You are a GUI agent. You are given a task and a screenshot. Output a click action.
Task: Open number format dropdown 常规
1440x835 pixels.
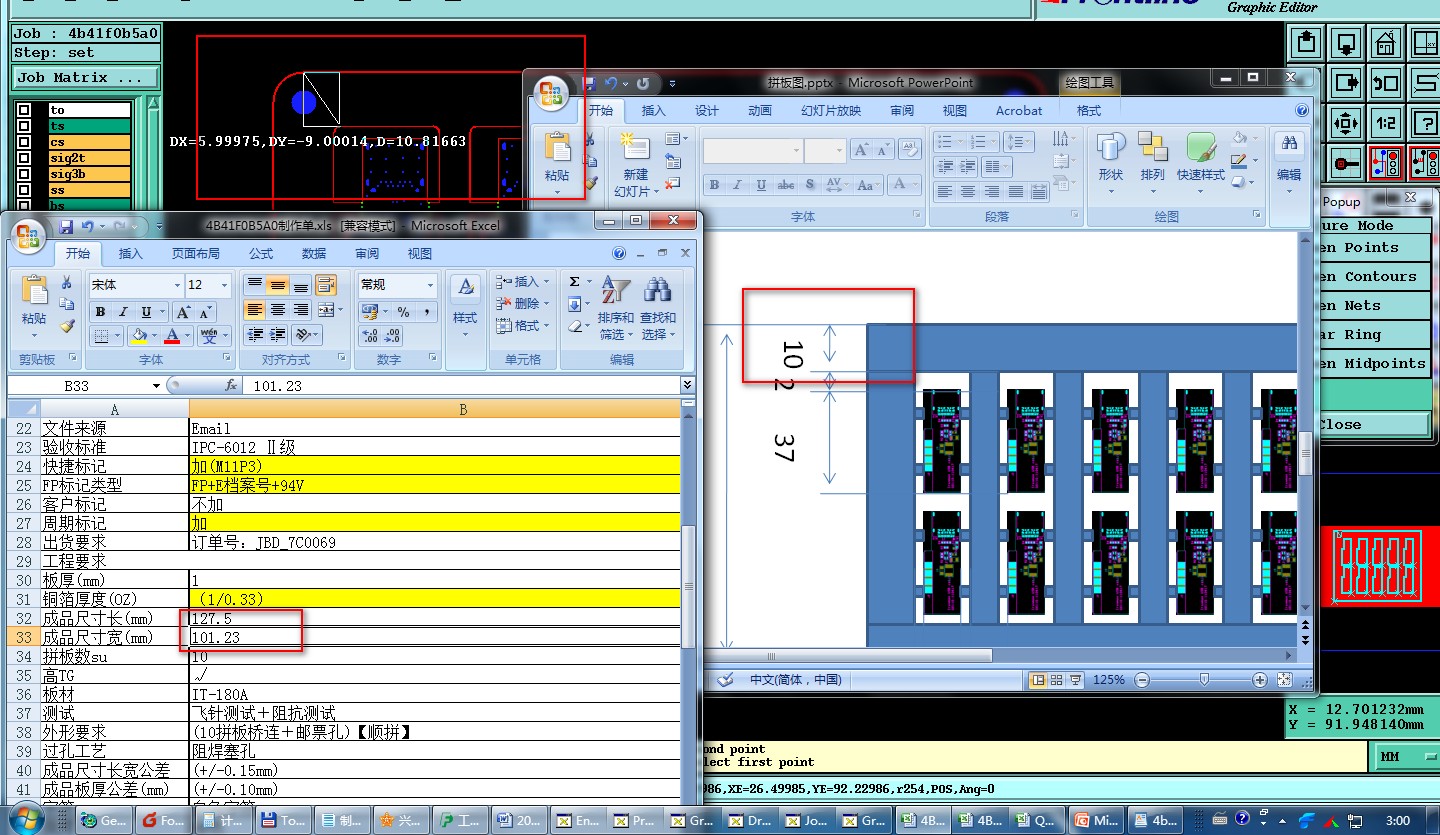(x=431, y=285)
